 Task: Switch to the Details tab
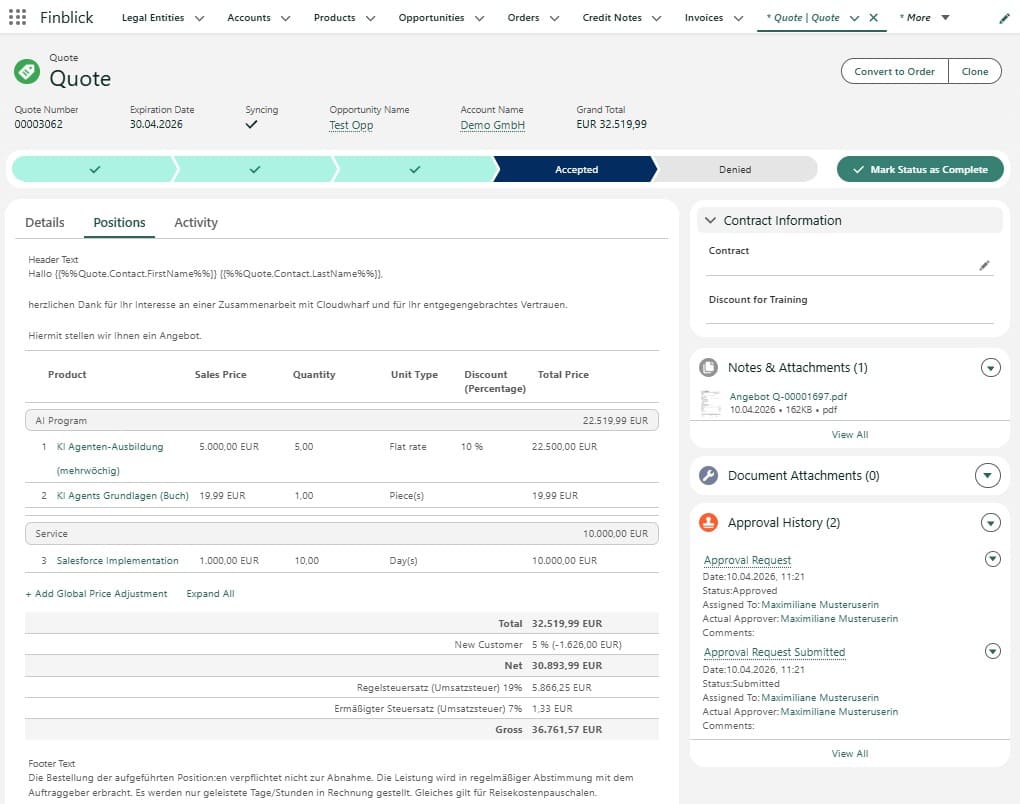[45, 222]
